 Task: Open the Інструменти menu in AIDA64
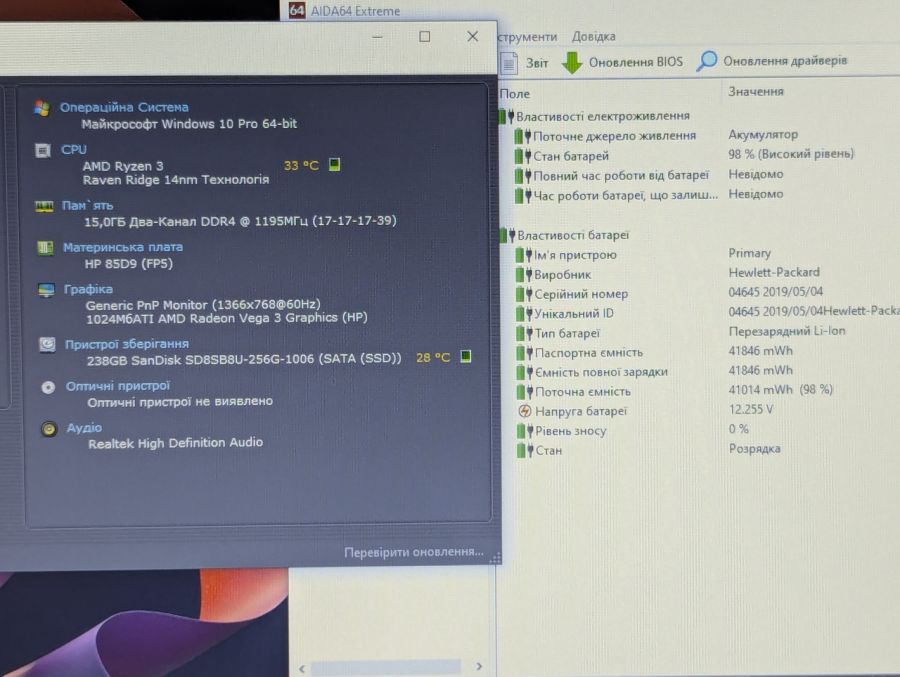coord(527,37)
